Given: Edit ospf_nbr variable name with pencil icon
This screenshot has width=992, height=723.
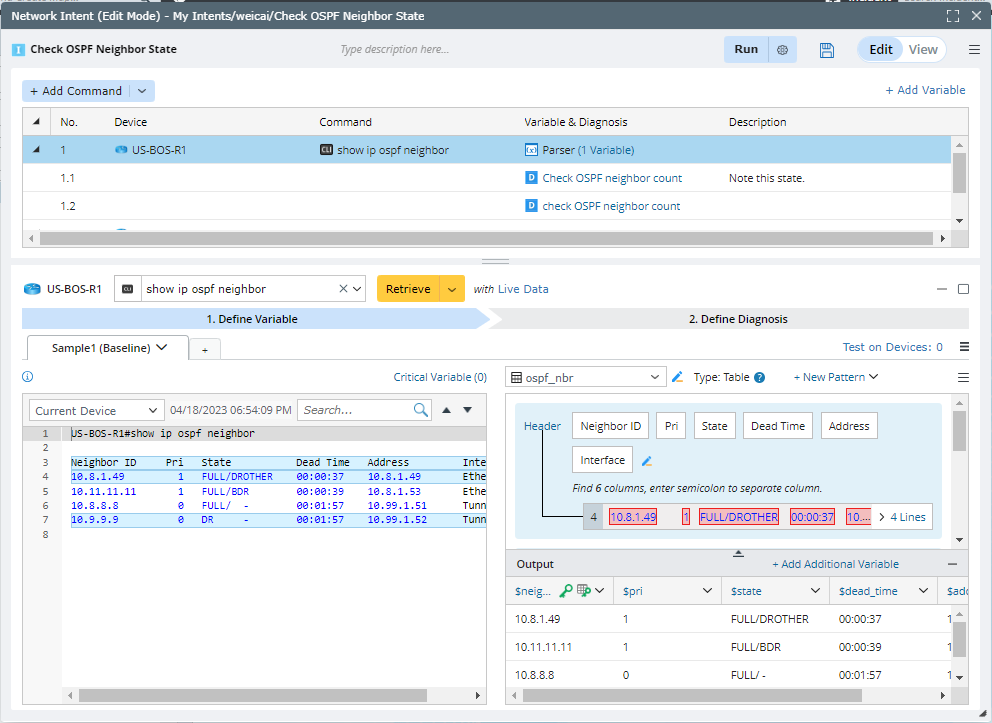Looking at the screenshot, I should pyautogui.click(x=677, y=377).
